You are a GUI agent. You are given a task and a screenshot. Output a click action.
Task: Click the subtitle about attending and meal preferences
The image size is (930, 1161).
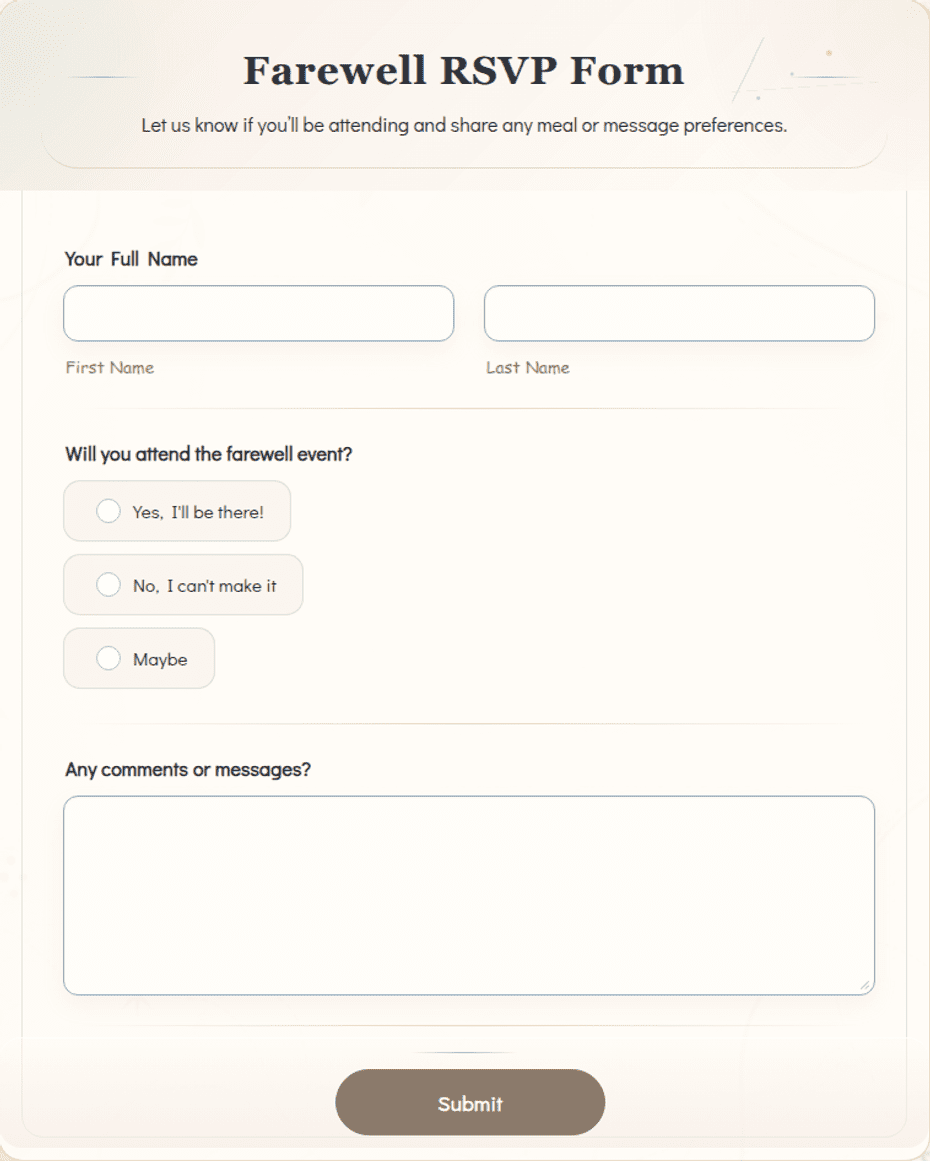464,125
